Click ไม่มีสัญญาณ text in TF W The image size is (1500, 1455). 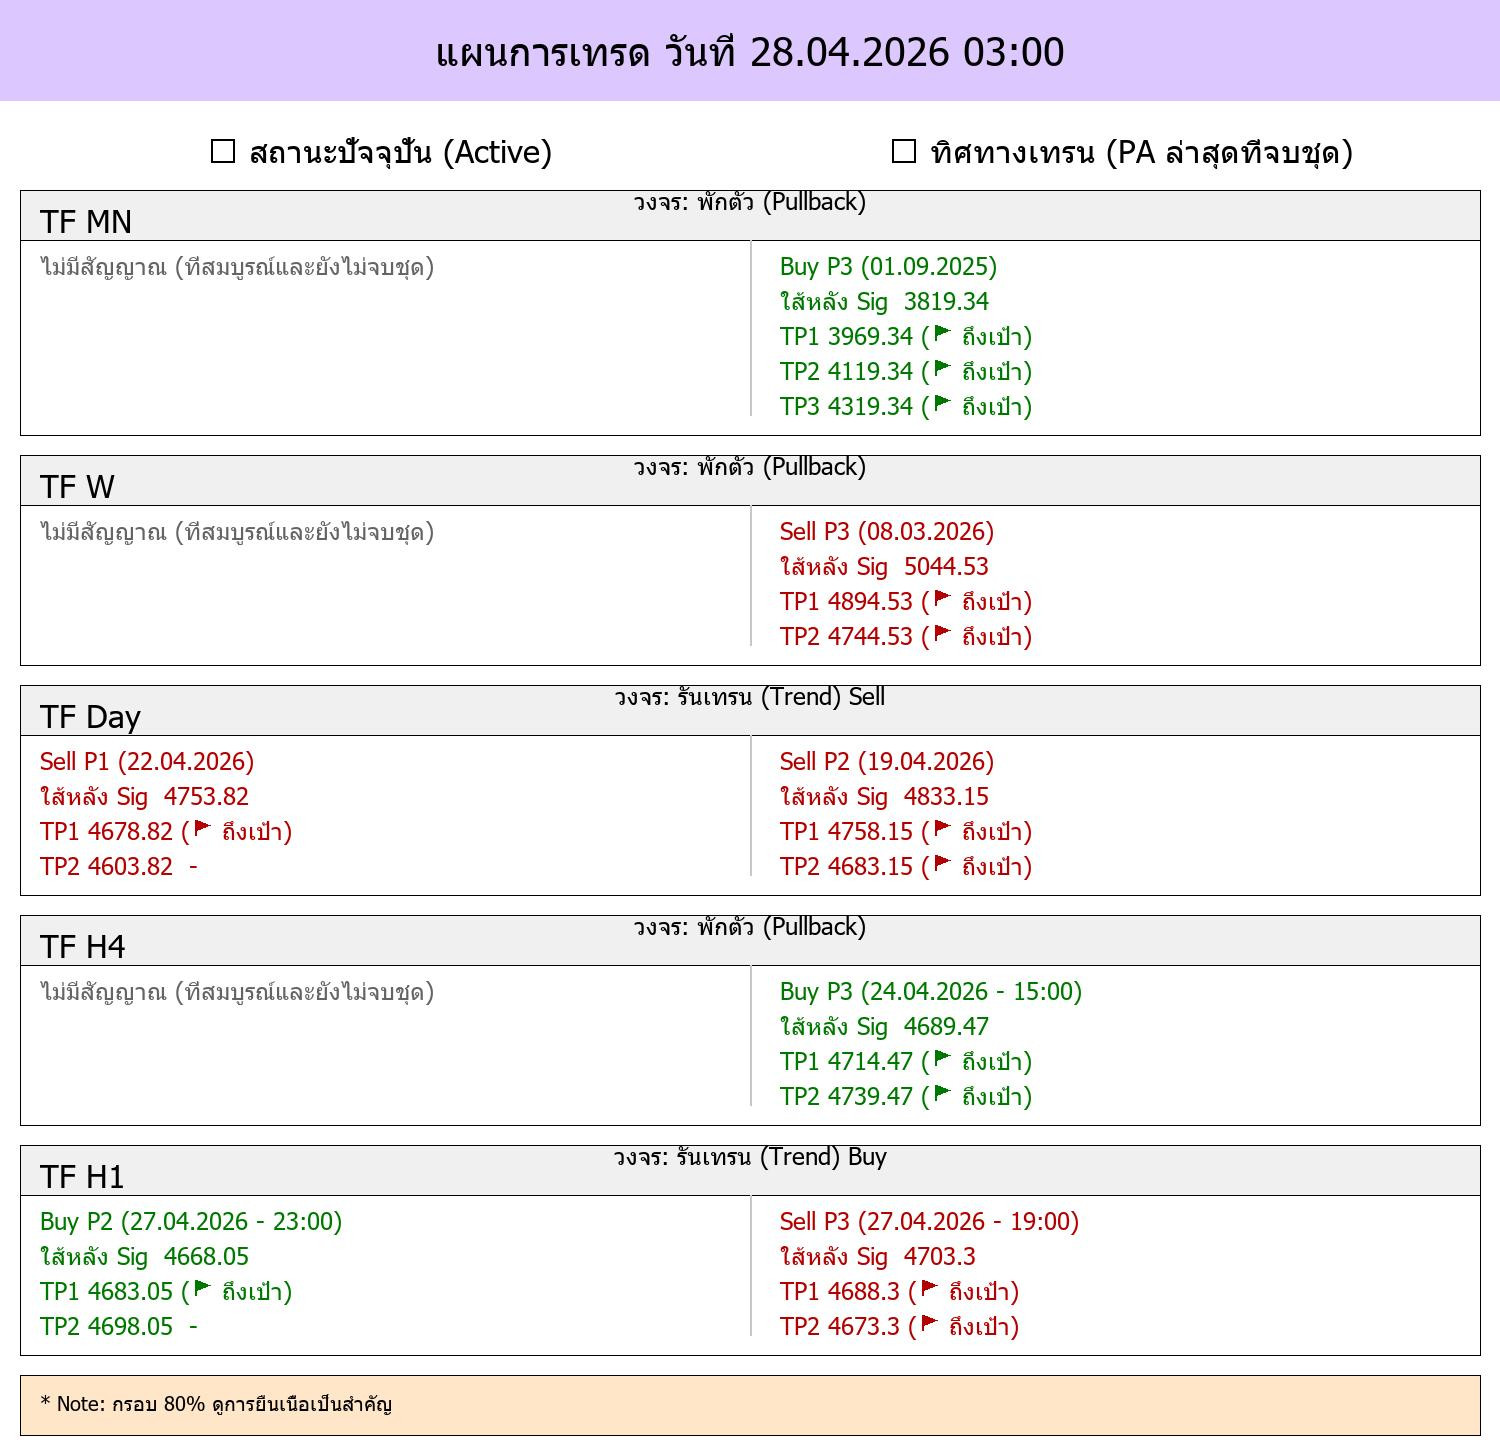pos(237,532)
